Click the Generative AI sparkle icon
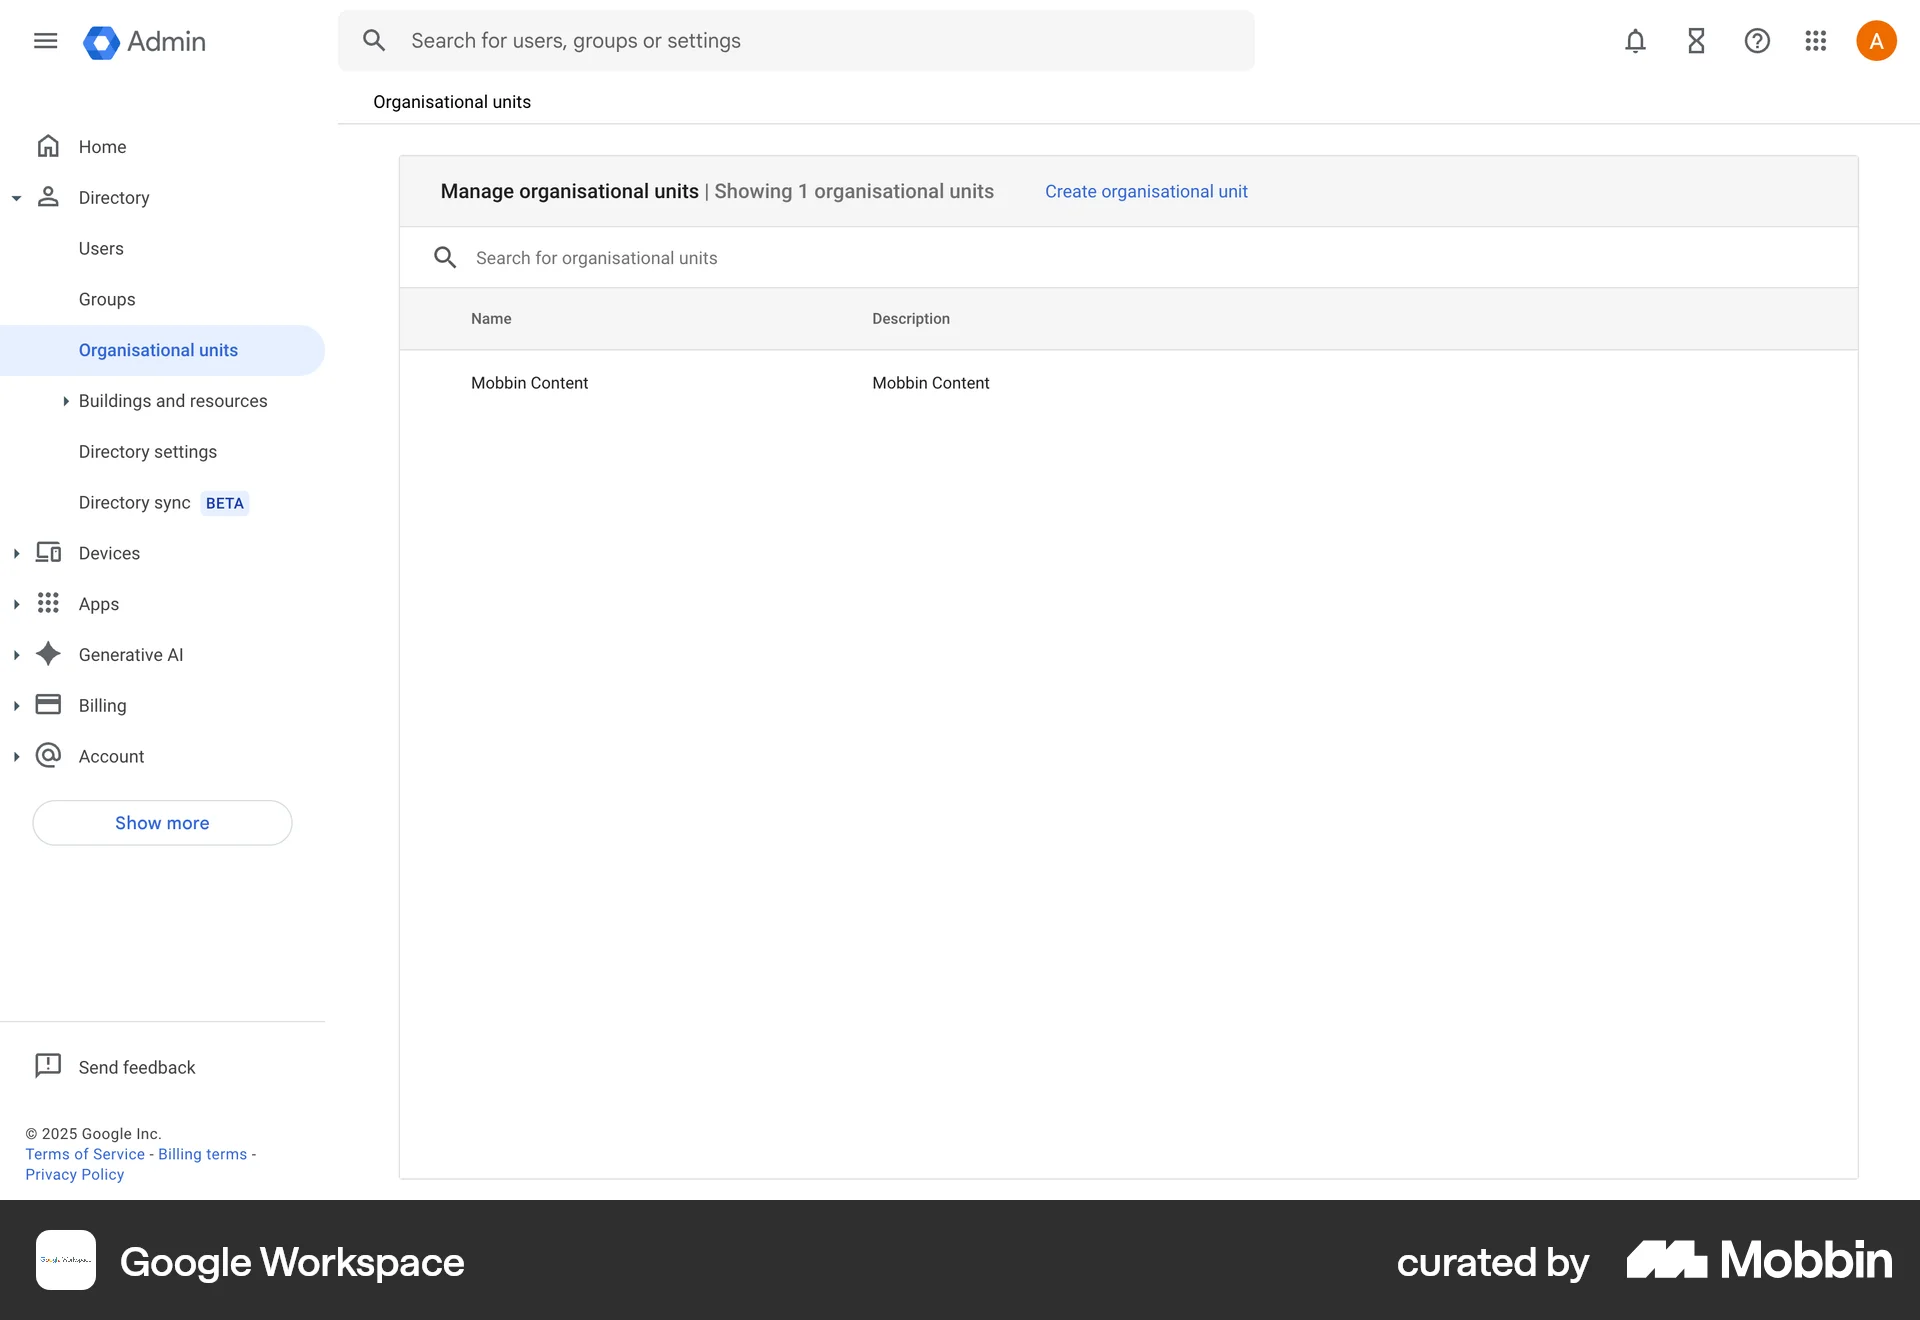 (48, 654)
